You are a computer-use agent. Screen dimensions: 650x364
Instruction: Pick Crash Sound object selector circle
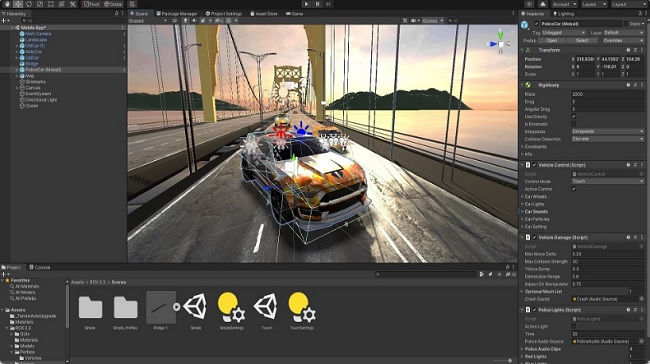(641, 299)
